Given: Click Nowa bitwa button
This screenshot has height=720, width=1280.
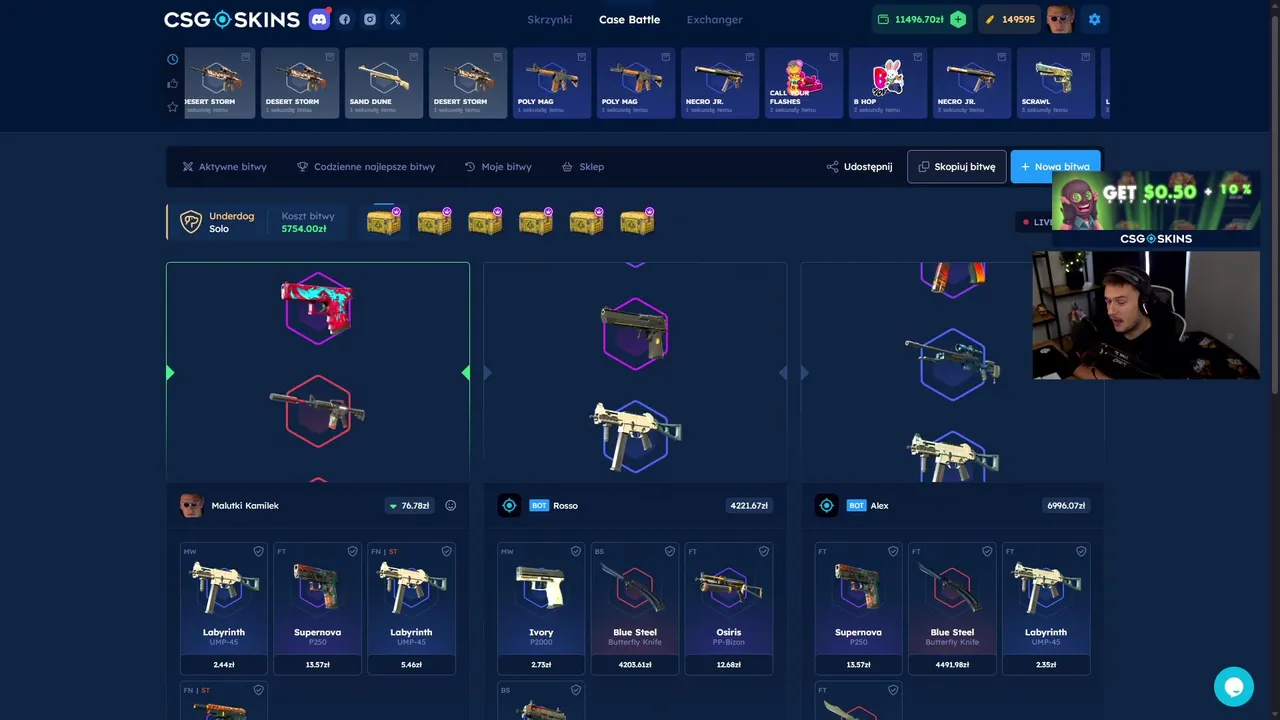Looking at the screenshot, I should click(1055, 167).
